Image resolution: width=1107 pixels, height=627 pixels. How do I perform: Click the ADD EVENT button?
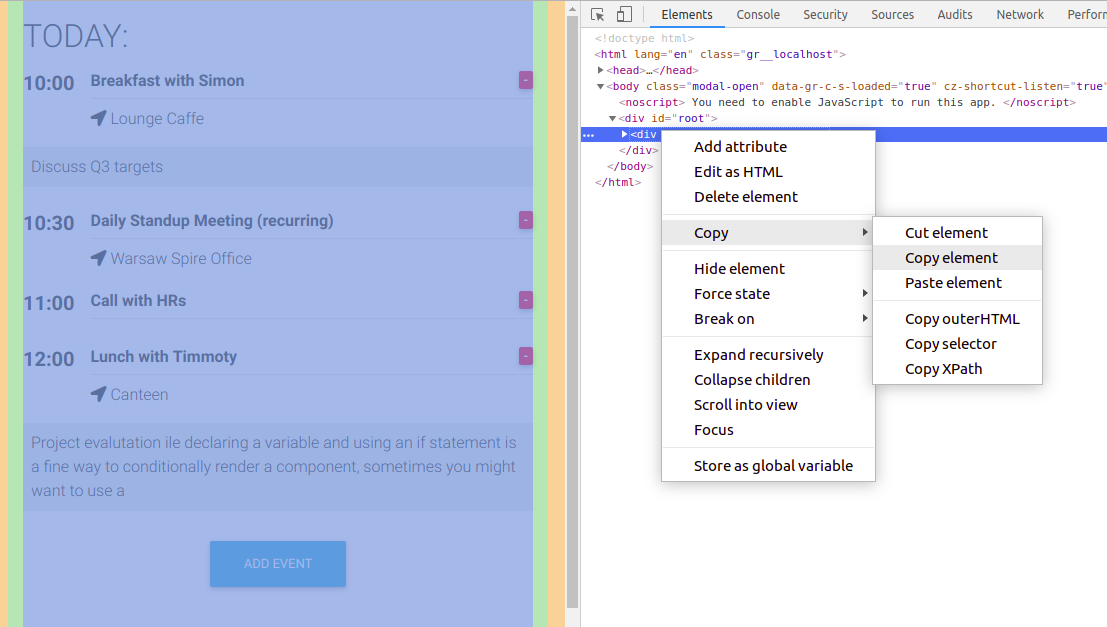pyautogui.click(x=277, y=563)
